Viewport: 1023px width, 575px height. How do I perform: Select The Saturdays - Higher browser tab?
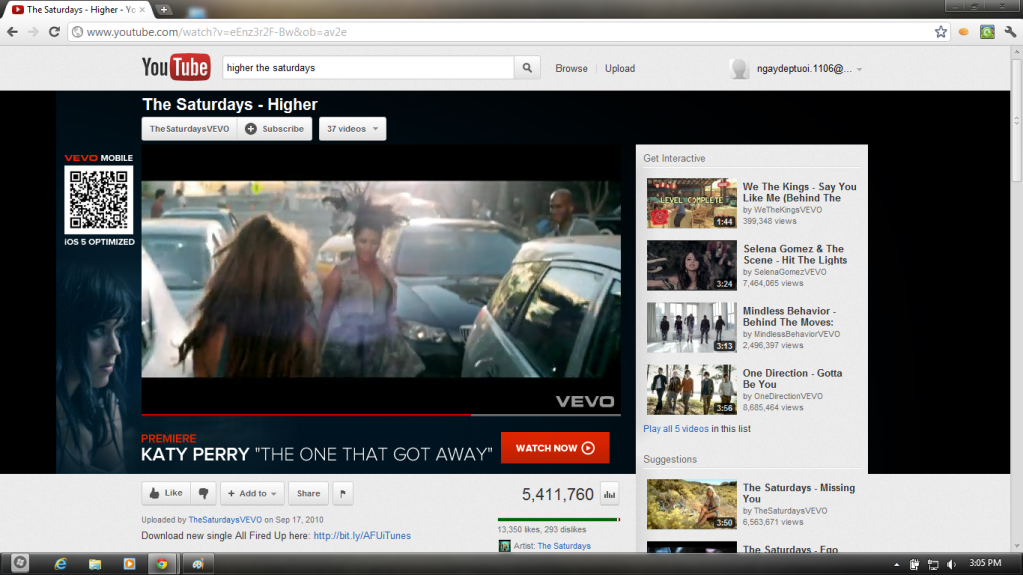[x=78, y=10]
